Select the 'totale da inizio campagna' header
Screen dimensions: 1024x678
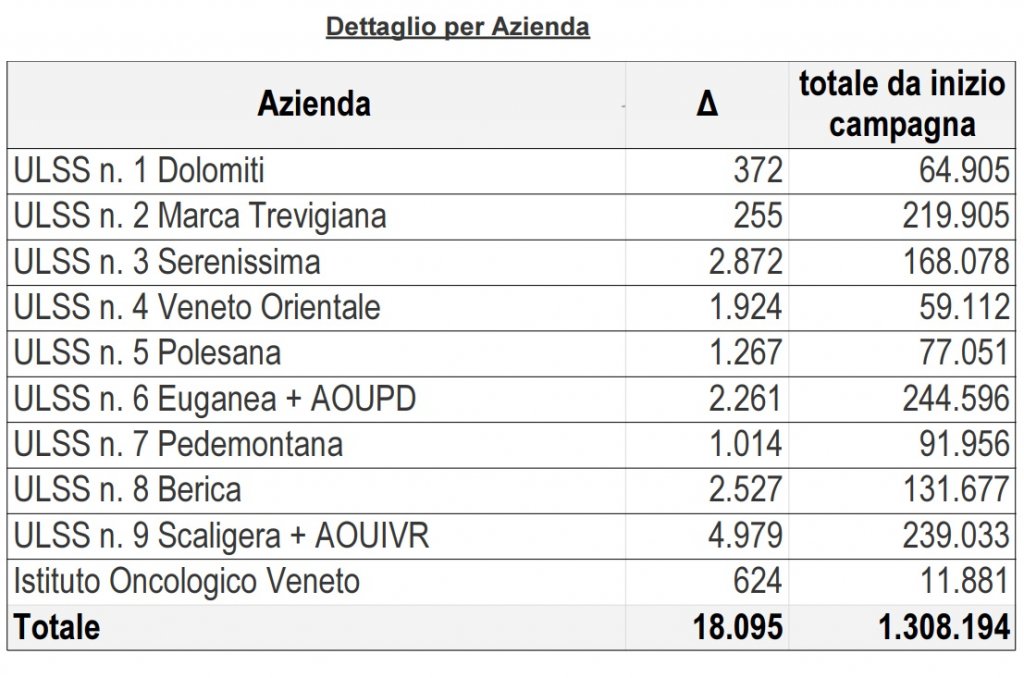[x=902, y=104]
